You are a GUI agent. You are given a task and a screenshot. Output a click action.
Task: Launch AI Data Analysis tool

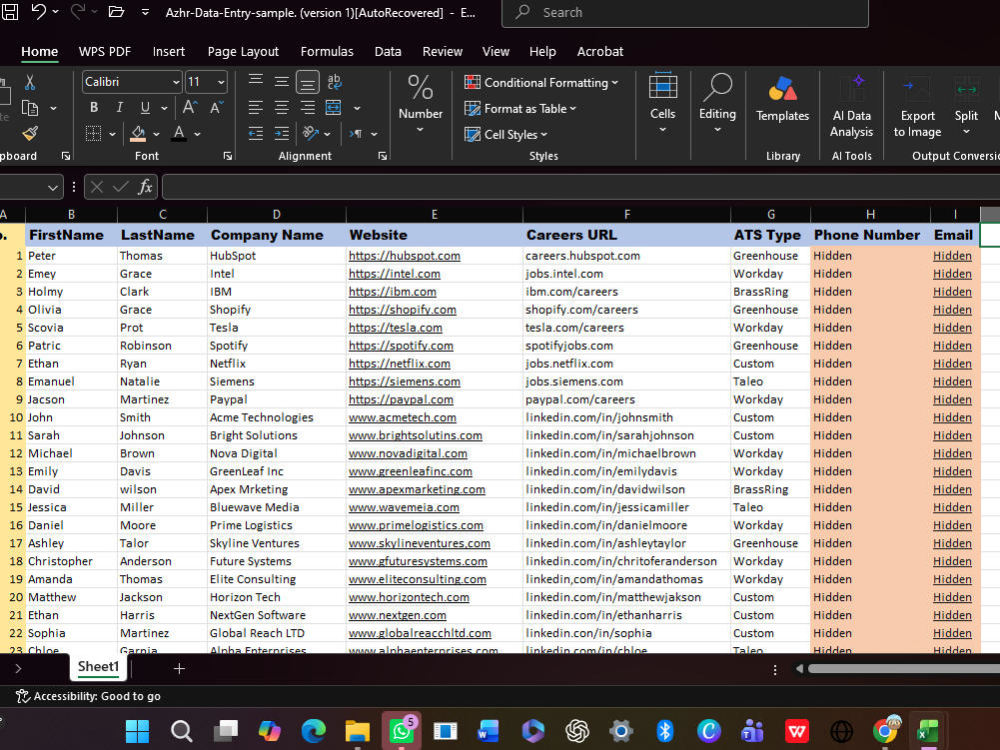click(x=851, y=106)
